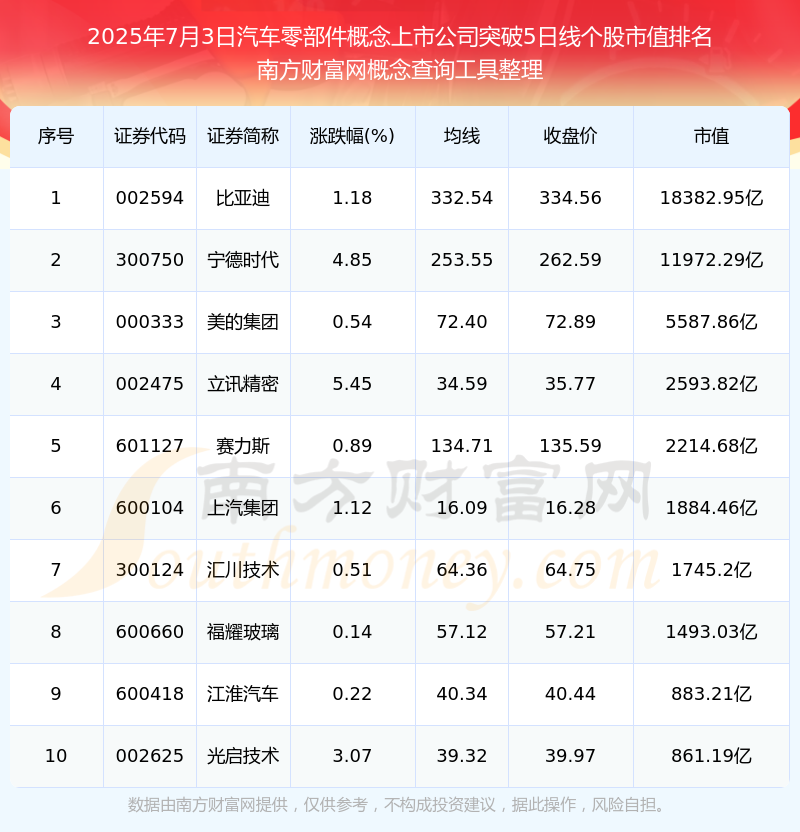Click market value 18382.95亿
Screen dimensions: 800x832
tap(711, 198)
